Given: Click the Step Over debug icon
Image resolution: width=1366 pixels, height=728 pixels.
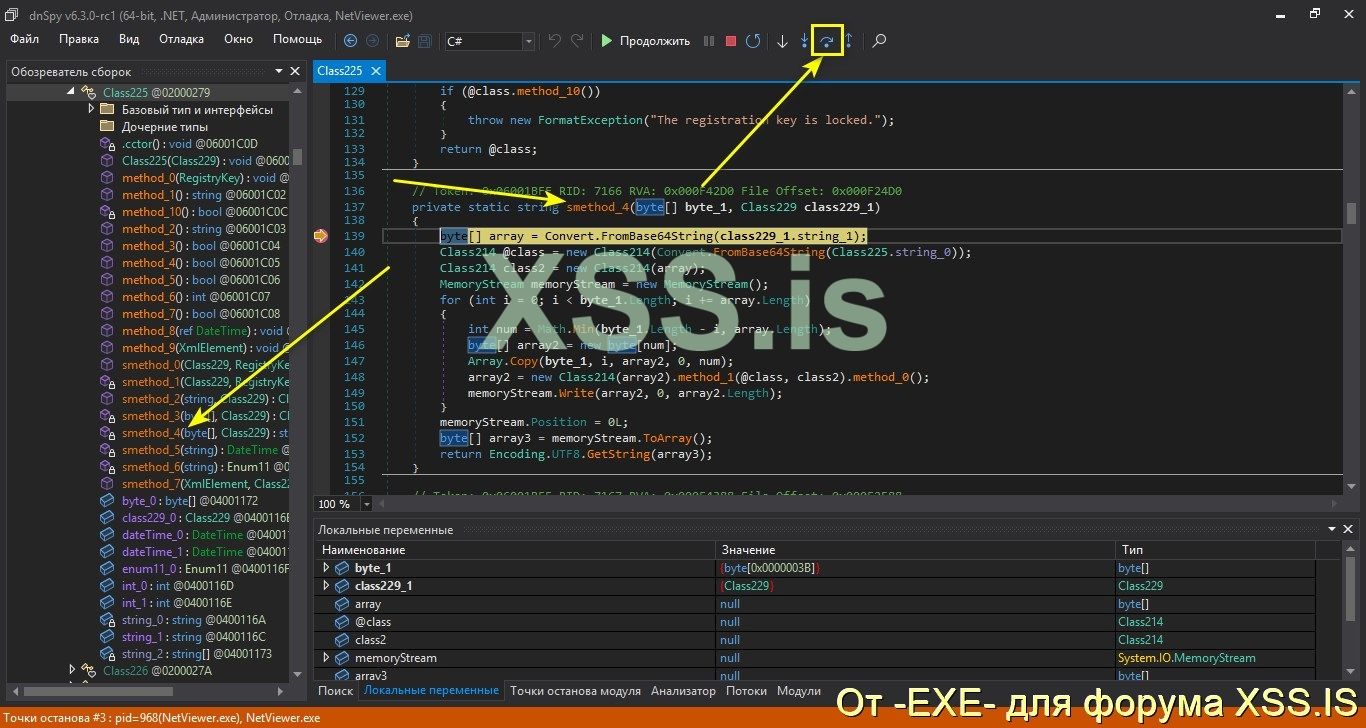Looking at the screenshot, I should (827, 41).
